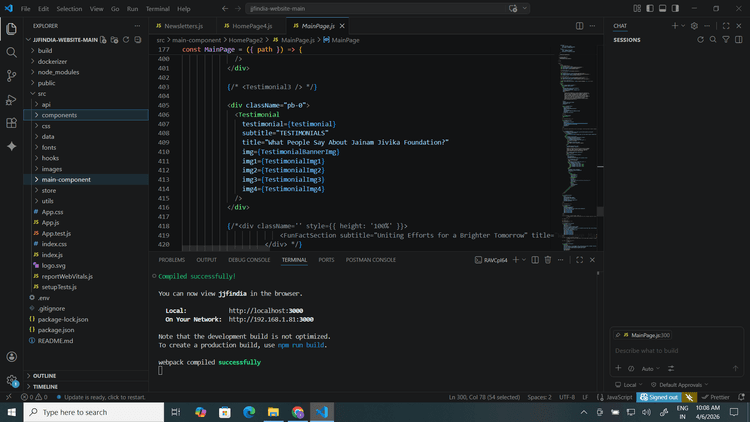The height and width of the screenshot is (422, 750).
Task: Click the Signed out status button
Action: click(x=660, y=397)
